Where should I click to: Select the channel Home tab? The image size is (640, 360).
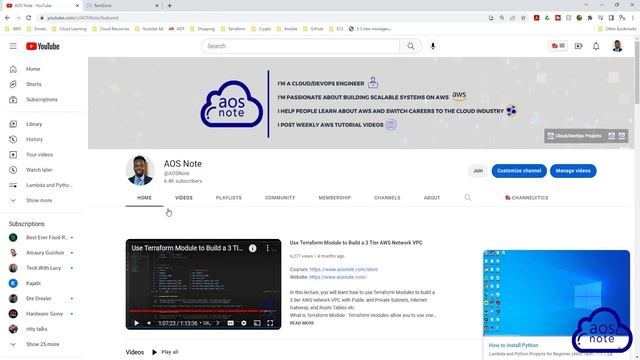click(x=144, y=198)
